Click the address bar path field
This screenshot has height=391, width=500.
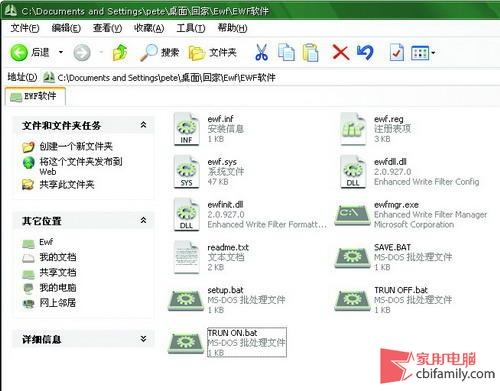[x=270, y=78]
